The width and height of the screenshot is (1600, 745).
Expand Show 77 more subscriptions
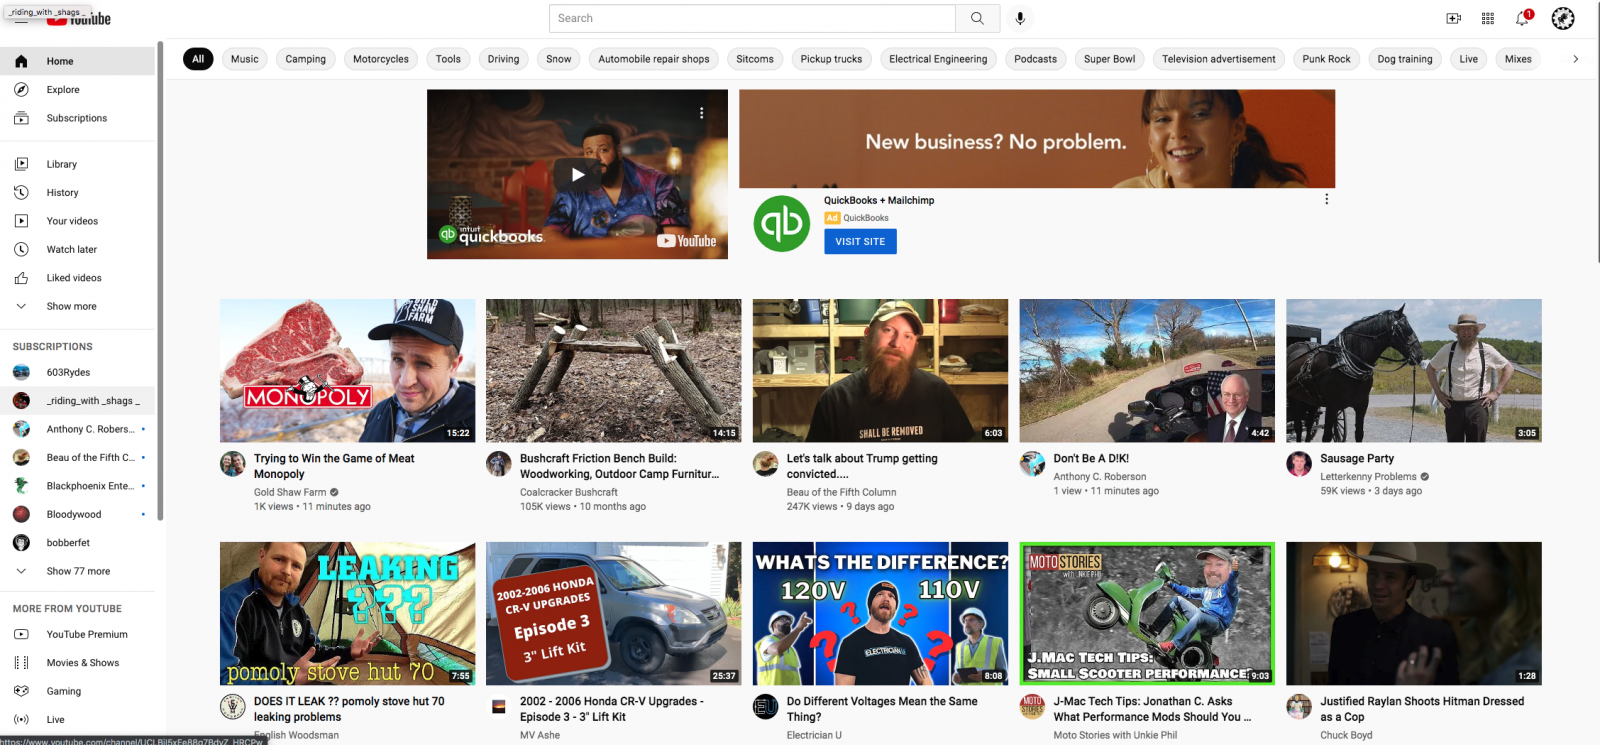coord(78,572)
